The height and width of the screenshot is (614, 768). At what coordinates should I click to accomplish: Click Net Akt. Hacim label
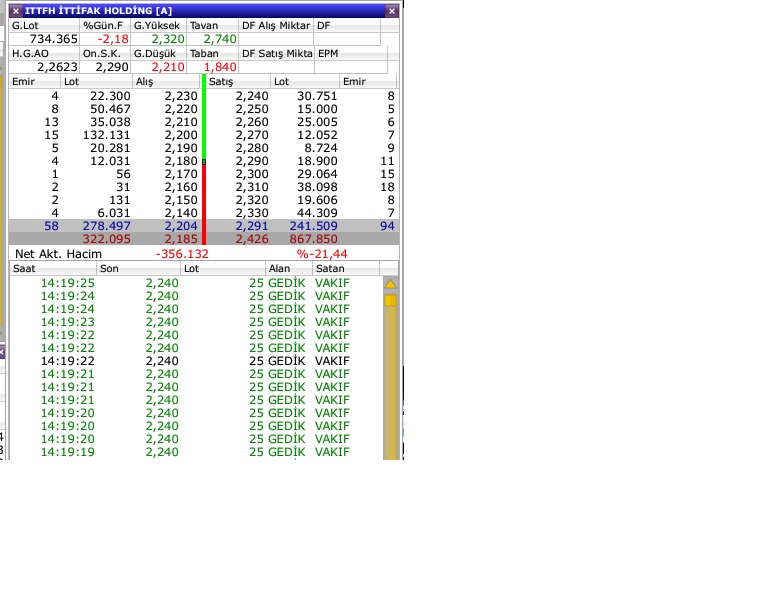point(58,254)
